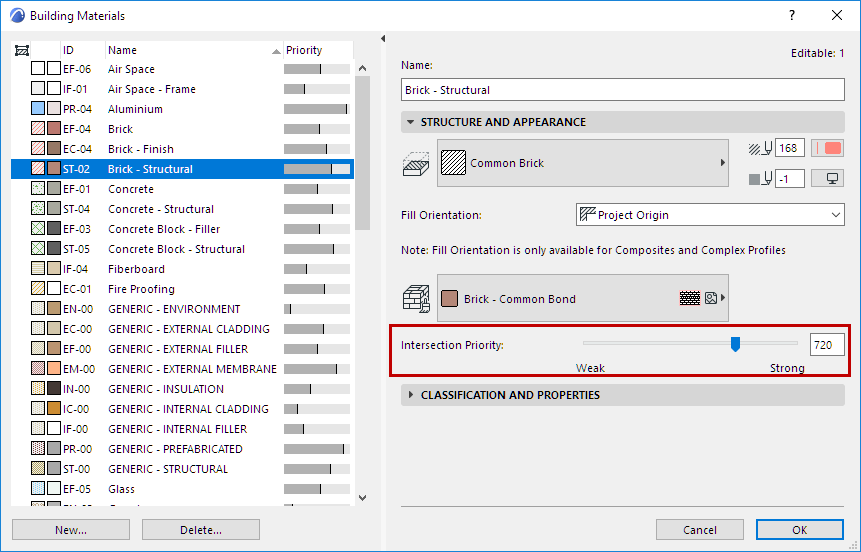Open Common Brick cut fill selector
Image resolution: width=861 pixels, height=552 pixels.
tap(583, 163)
